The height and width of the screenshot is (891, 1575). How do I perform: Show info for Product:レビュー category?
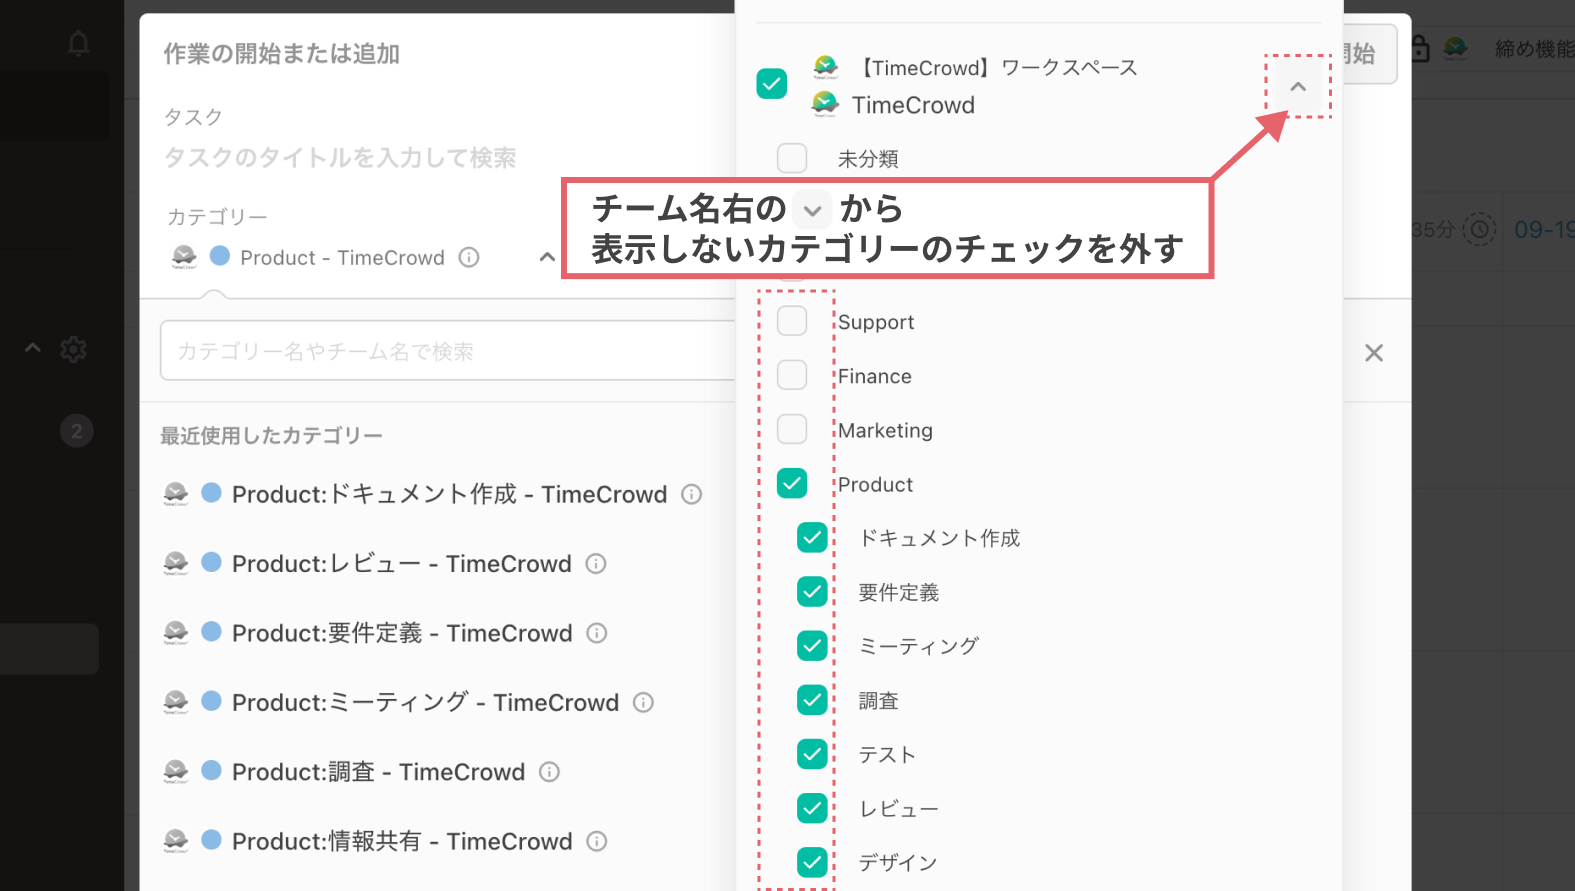pyautogui.click(x=596, y=563)
